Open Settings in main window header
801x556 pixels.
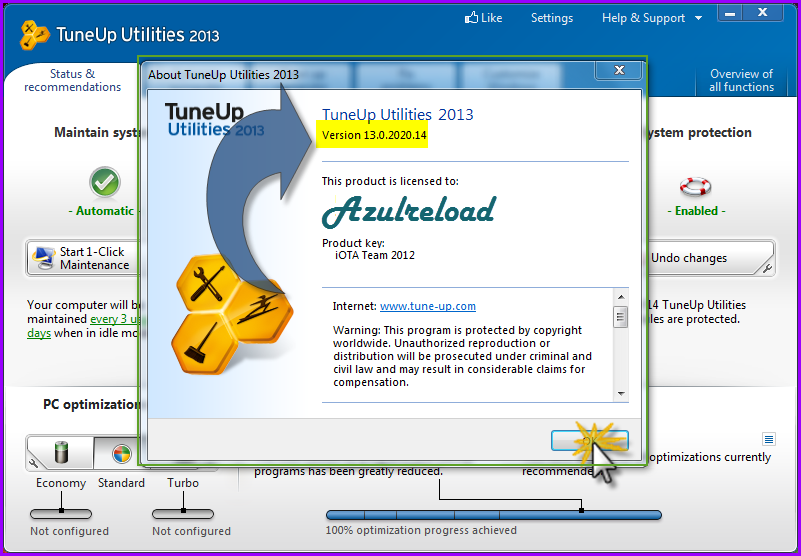(552, 18)
